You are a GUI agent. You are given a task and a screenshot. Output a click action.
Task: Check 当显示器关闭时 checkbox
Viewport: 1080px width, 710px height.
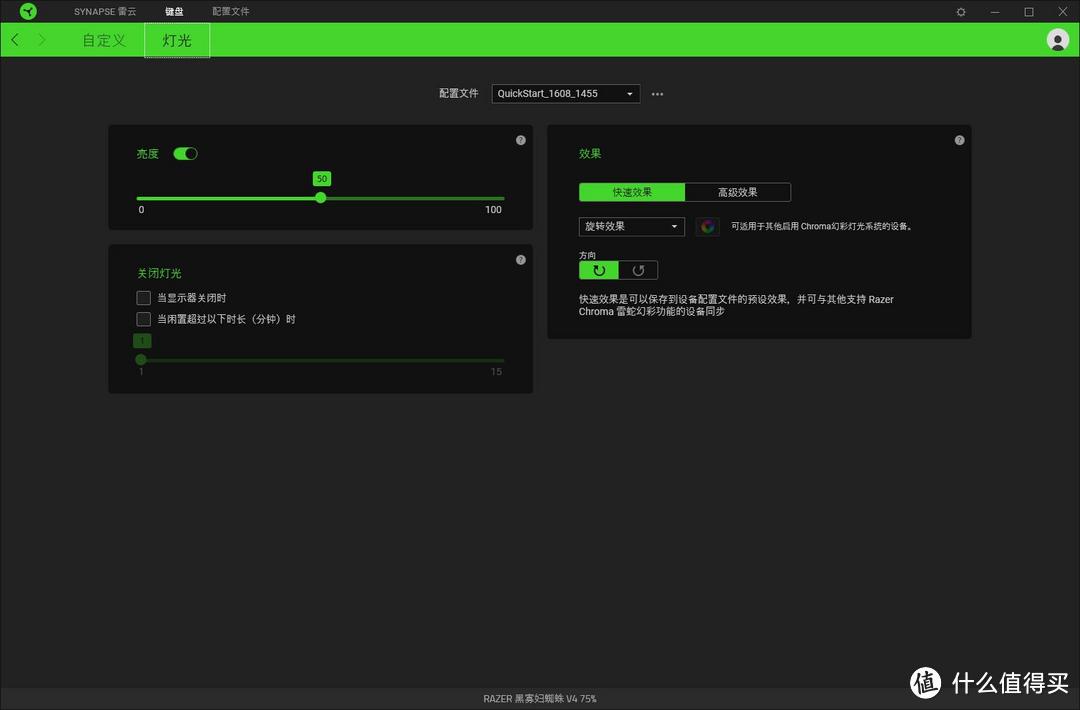point(143,297)
